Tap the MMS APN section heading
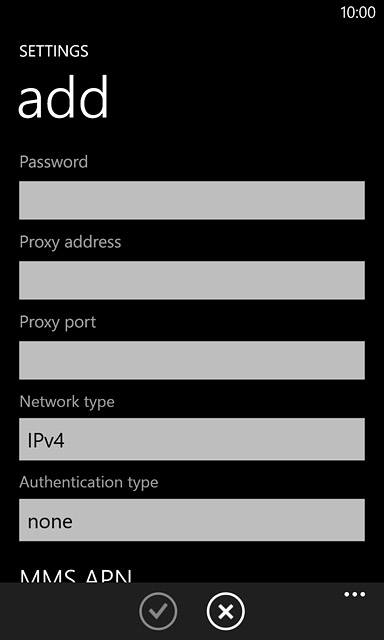 click(x=76, y=576)
